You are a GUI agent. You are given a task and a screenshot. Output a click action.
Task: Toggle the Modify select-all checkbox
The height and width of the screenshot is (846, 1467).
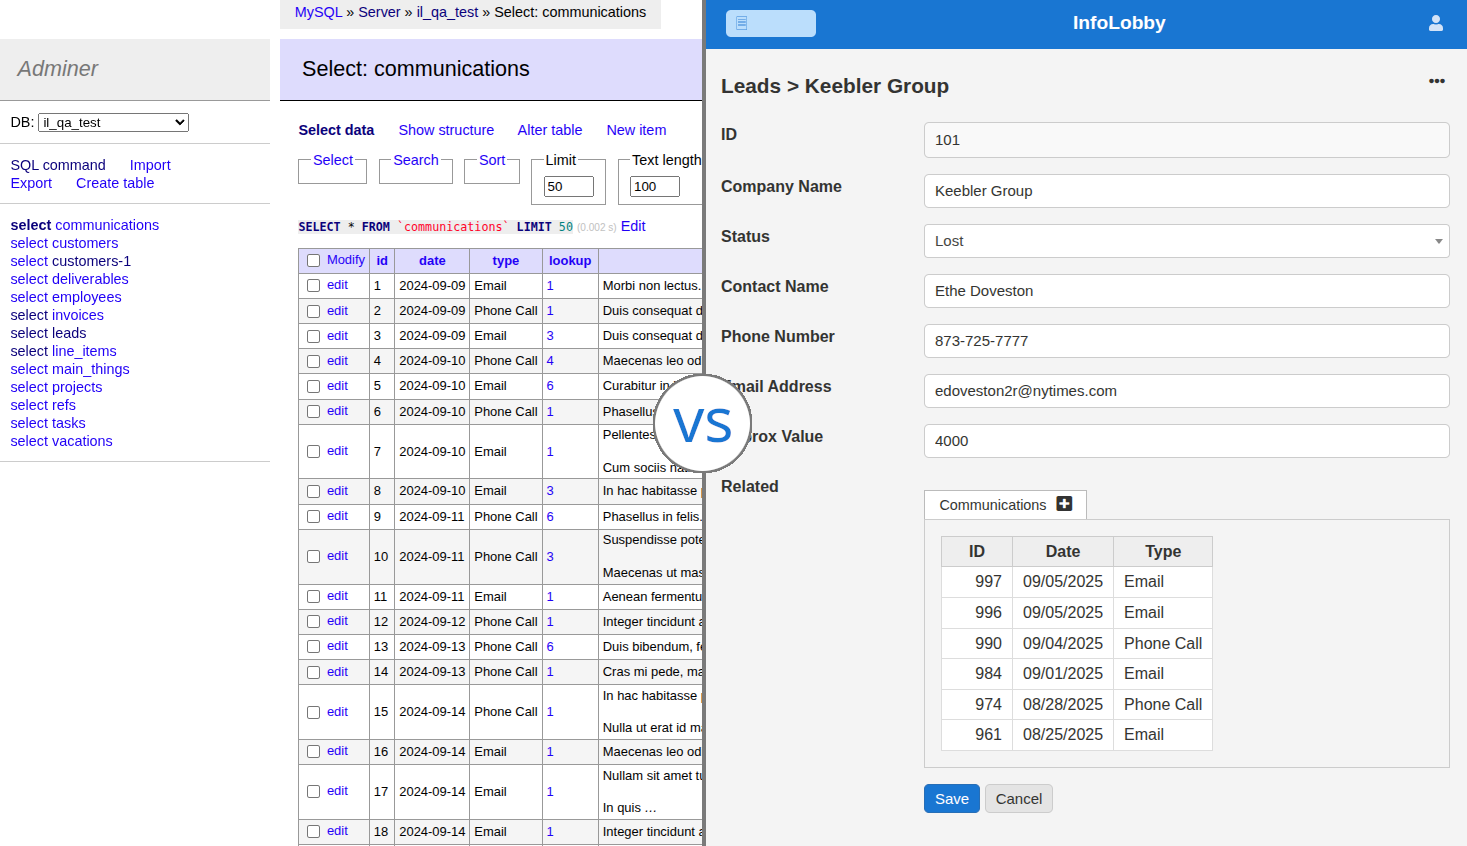pos(313,259)
